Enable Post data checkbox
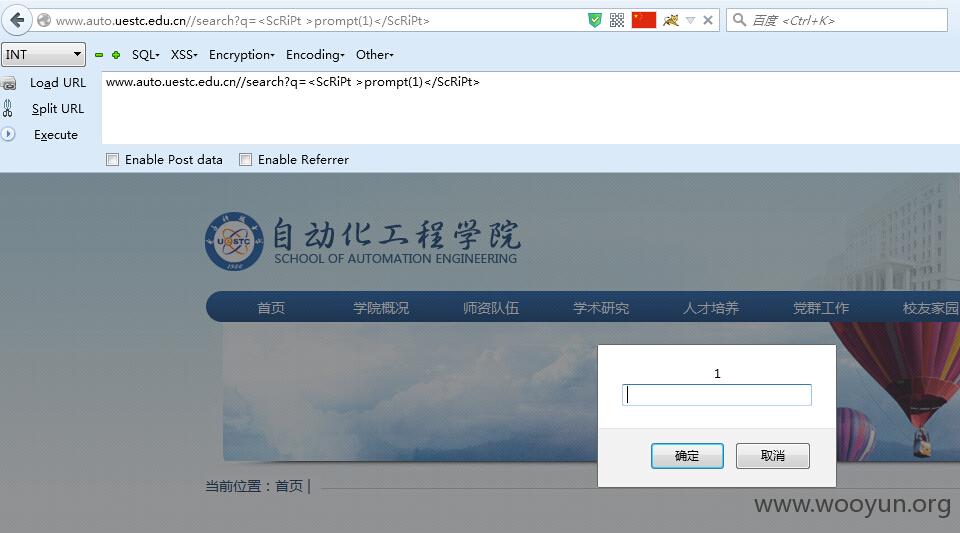 [x=112, y=160]
